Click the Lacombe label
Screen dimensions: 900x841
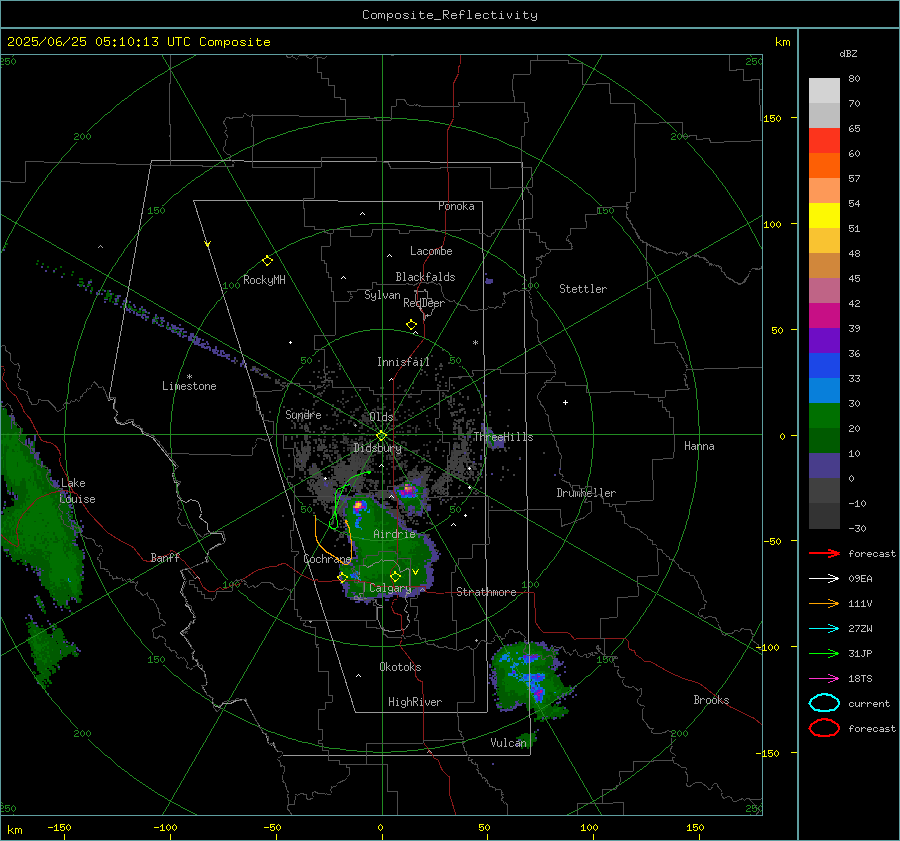click(431, 251)
